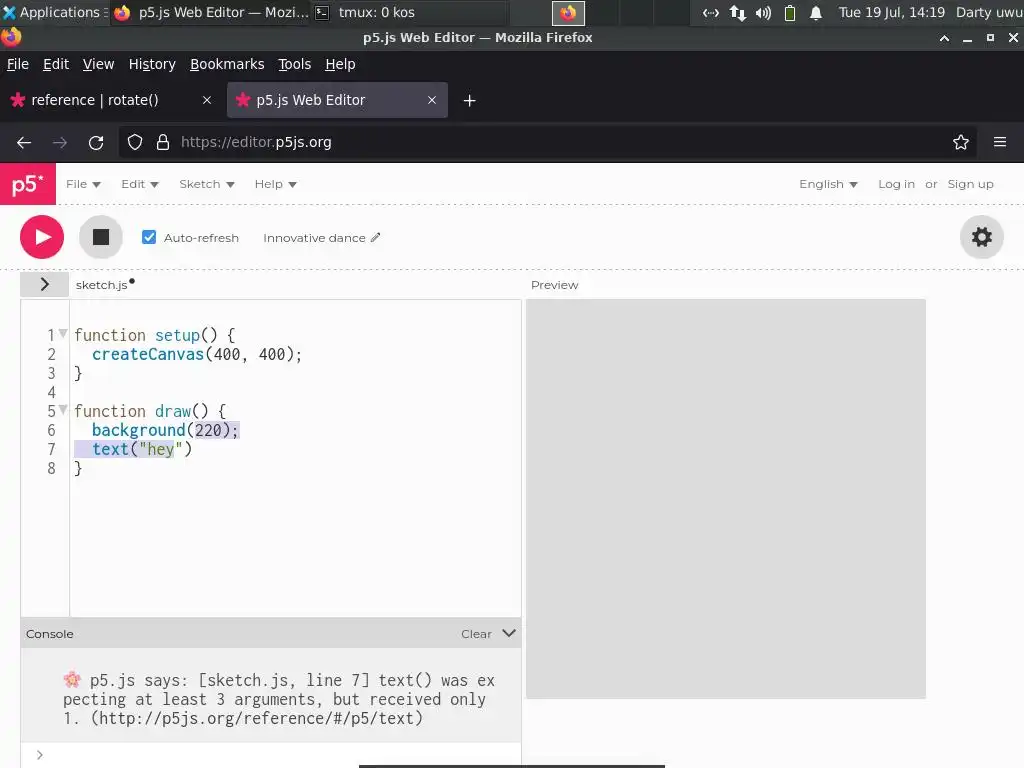Toggle the Auto-refresh checkbox

point(149,237)
